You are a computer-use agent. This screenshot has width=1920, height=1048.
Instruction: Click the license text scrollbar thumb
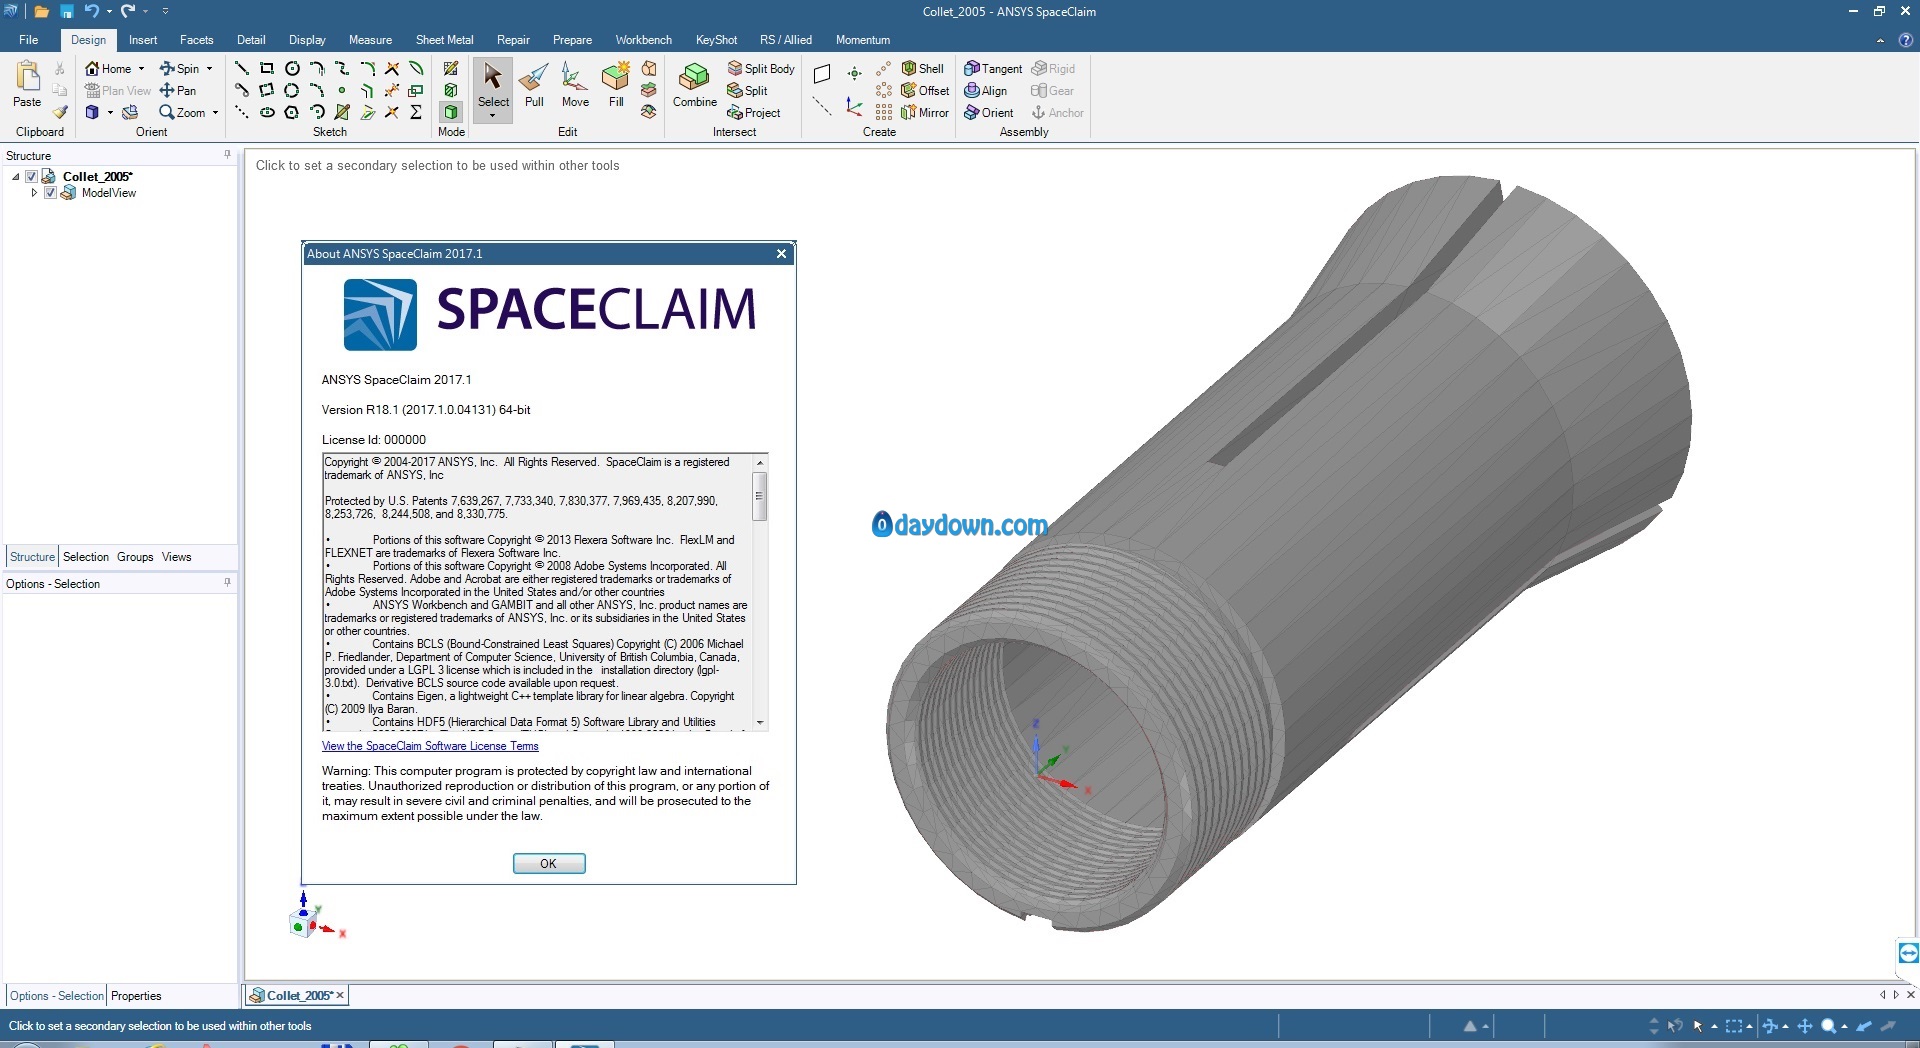pos(760,496)
